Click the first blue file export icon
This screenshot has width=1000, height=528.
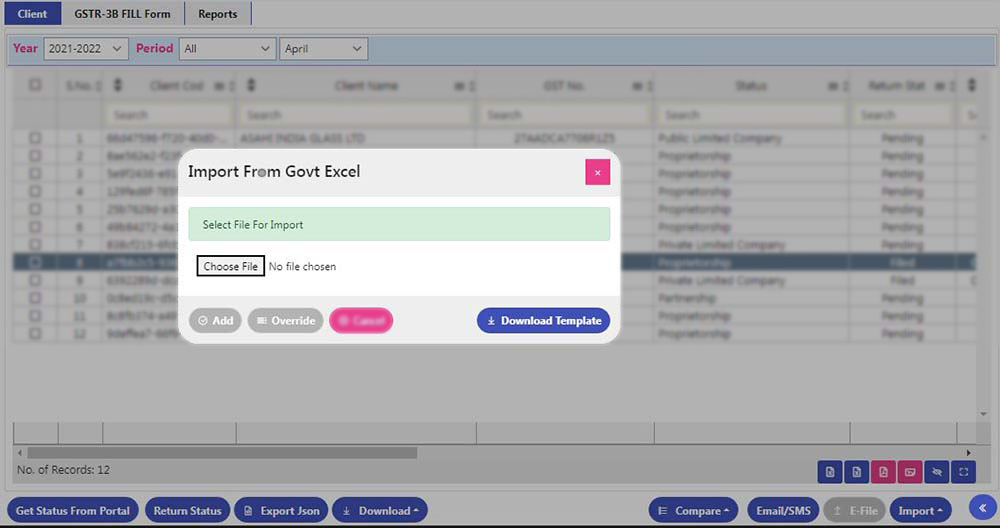point(829,471)
